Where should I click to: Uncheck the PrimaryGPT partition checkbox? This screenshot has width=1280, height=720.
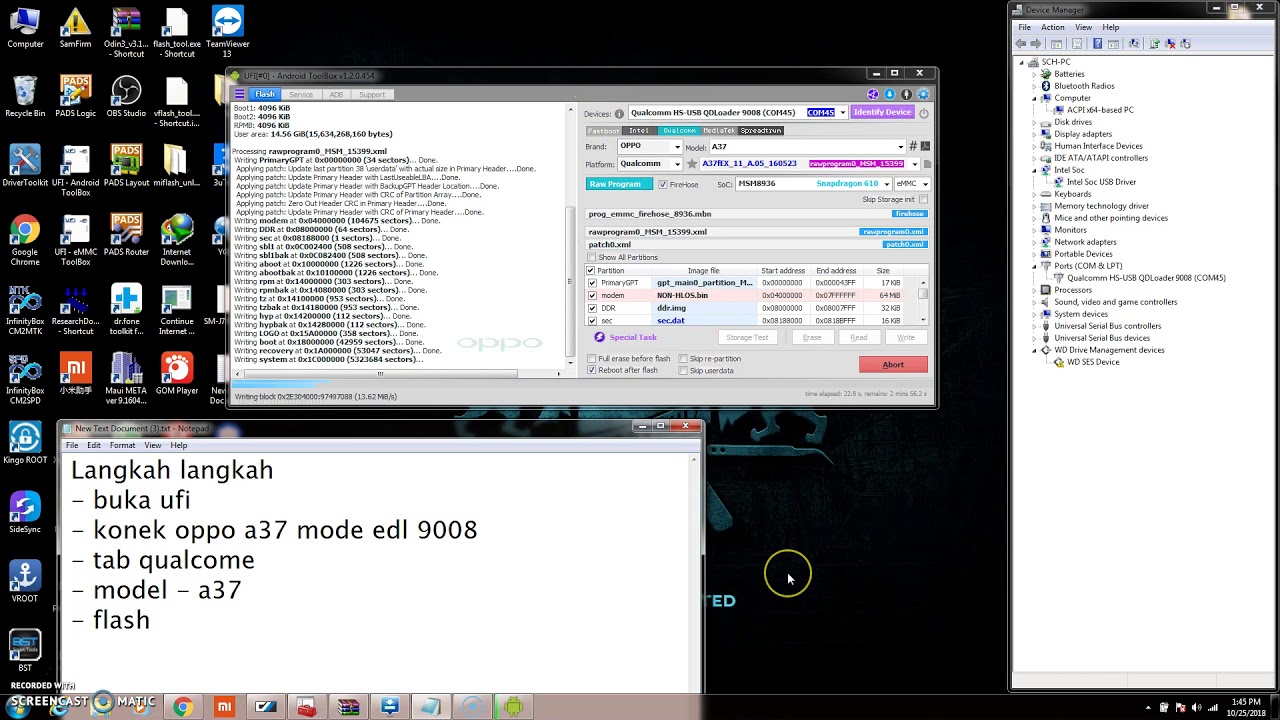591,283
